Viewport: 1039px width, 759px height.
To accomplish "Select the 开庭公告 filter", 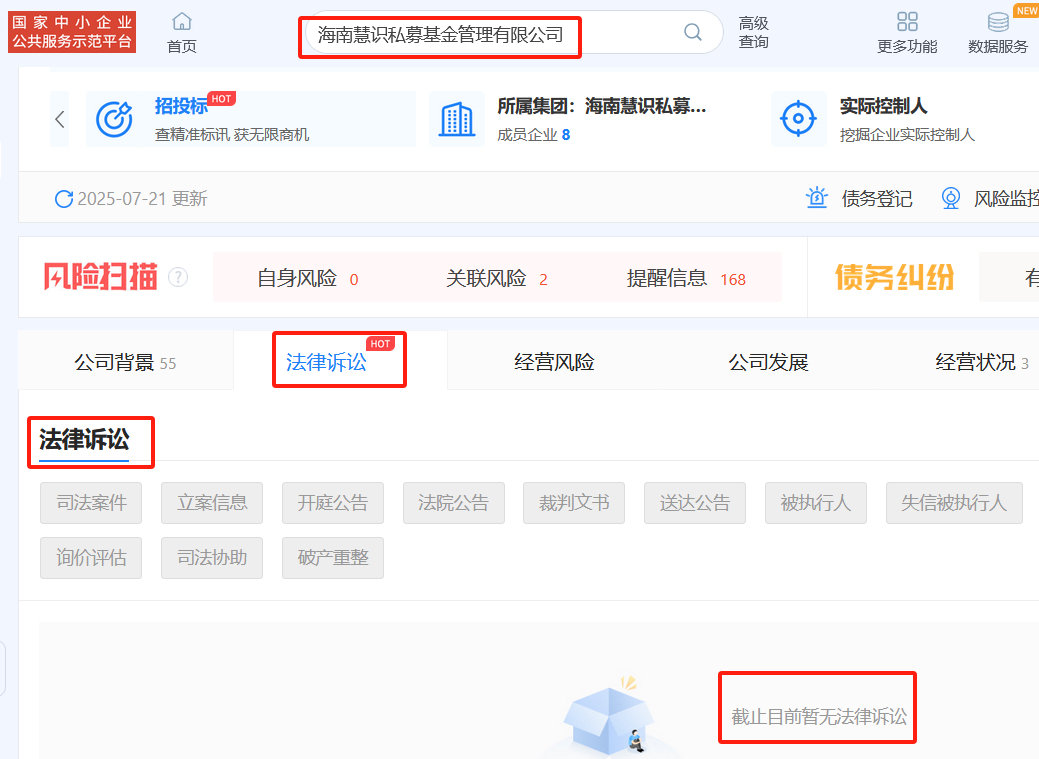I will [333, 503].
